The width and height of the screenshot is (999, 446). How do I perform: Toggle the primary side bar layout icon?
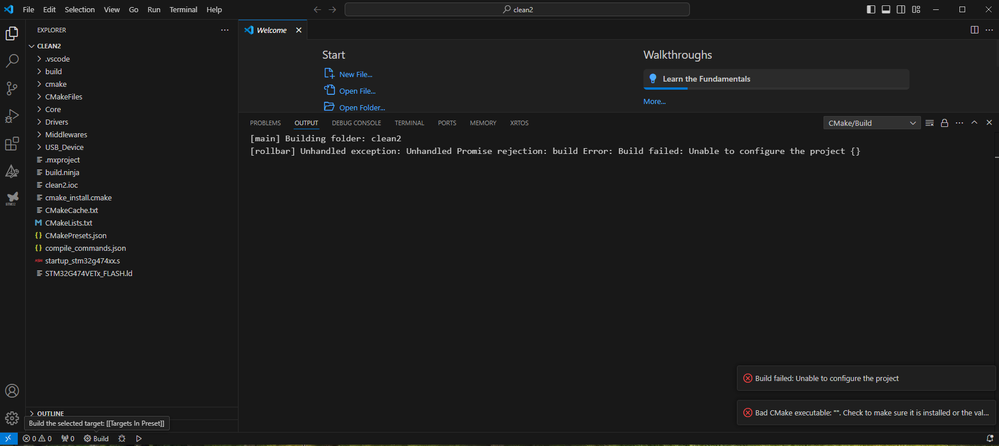871,10
